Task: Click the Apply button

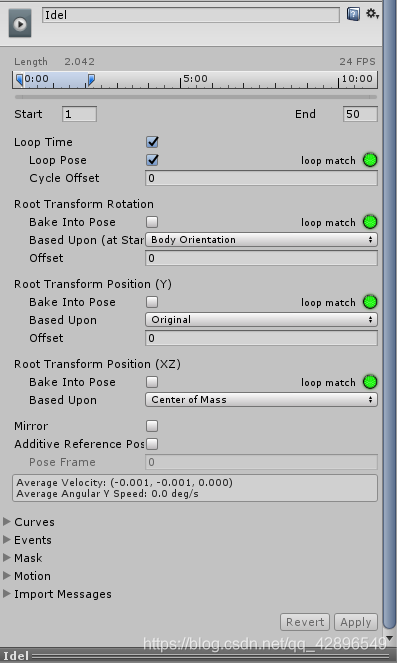Action: coord(356,622)
